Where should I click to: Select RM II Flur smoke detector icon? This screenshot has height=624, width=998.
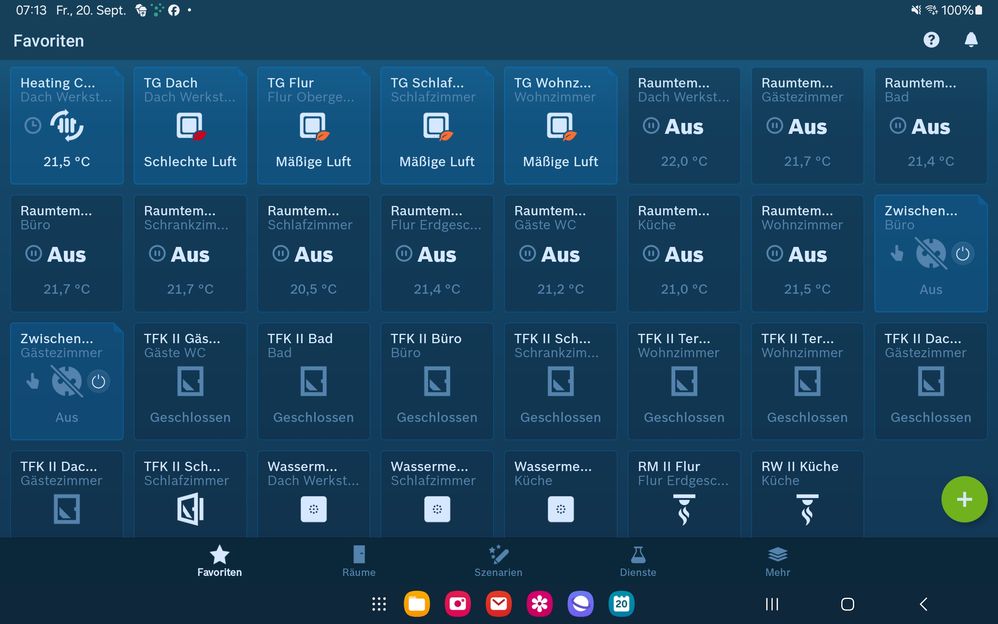tap(684, 509)
